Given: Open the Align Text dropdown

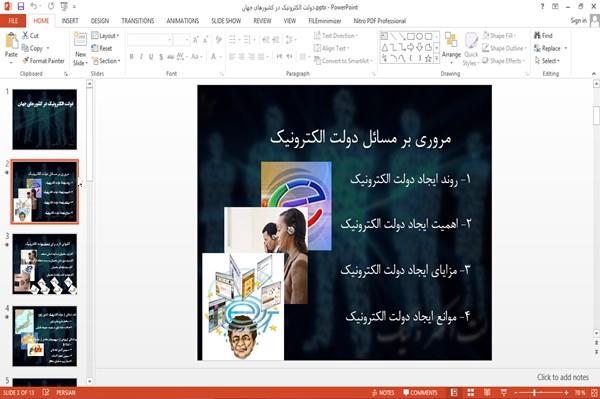Looking at the screenshot, I should 331,48.
